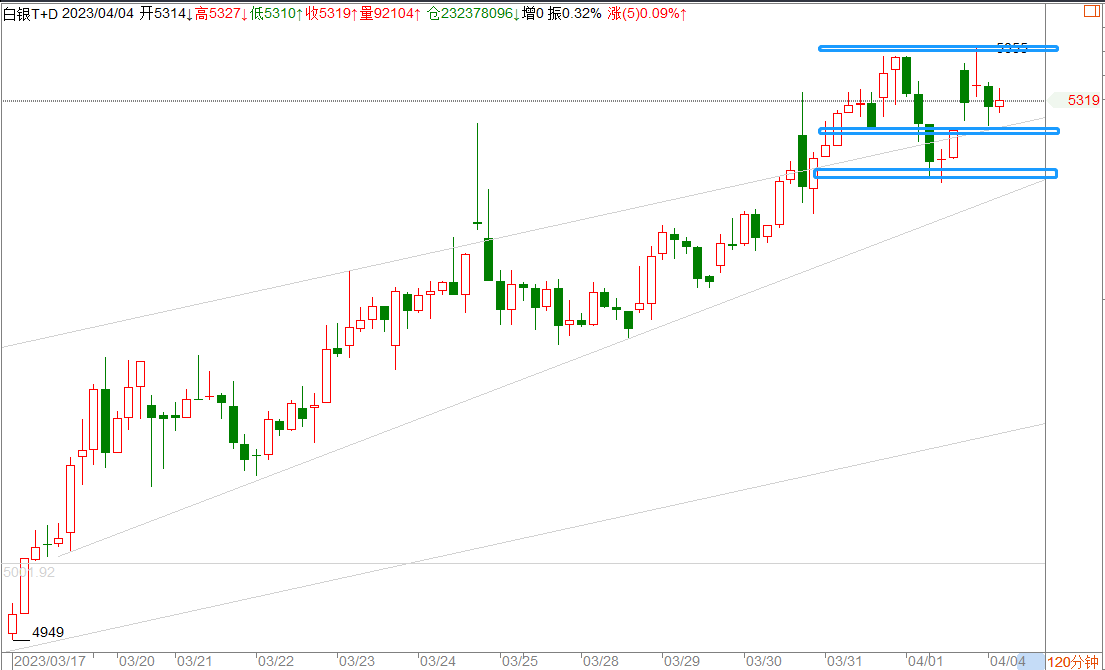The image size is (1105, 670).
Task: Click the 03/25 date label
Action: (x=520, y=662)
